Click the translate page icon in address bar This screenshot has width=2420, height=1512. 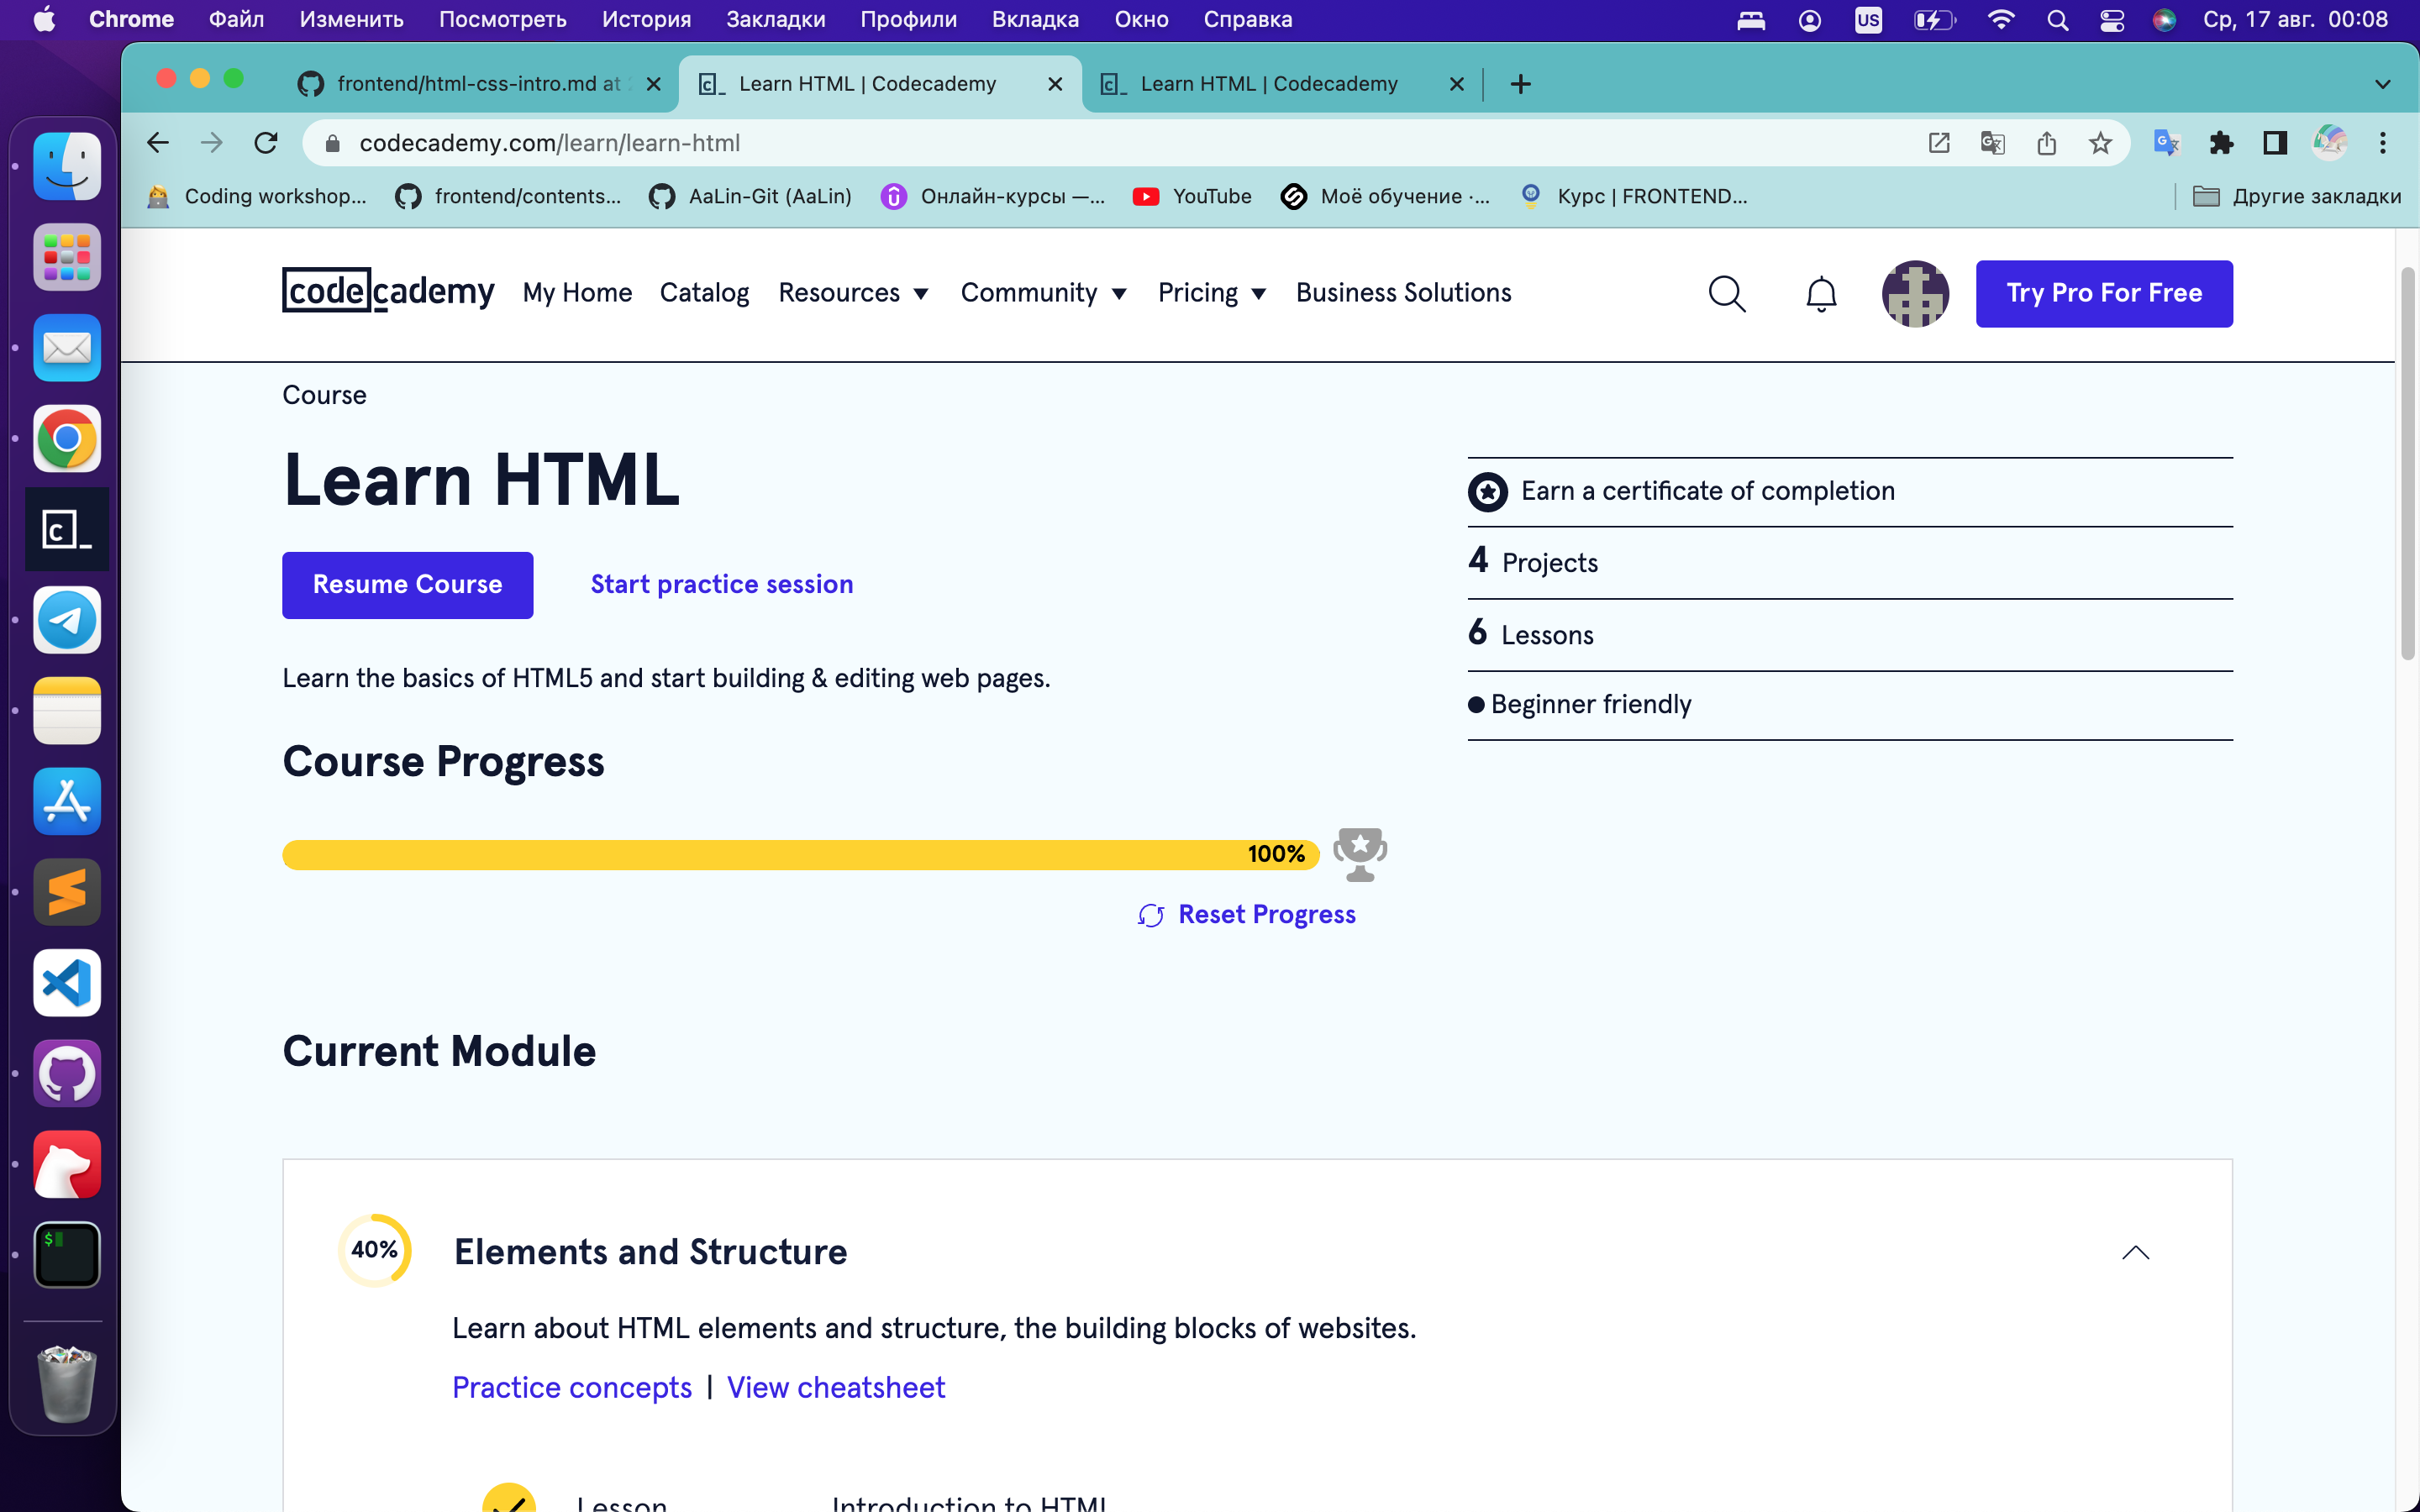pyautogui.click(x=1992, y=143)
